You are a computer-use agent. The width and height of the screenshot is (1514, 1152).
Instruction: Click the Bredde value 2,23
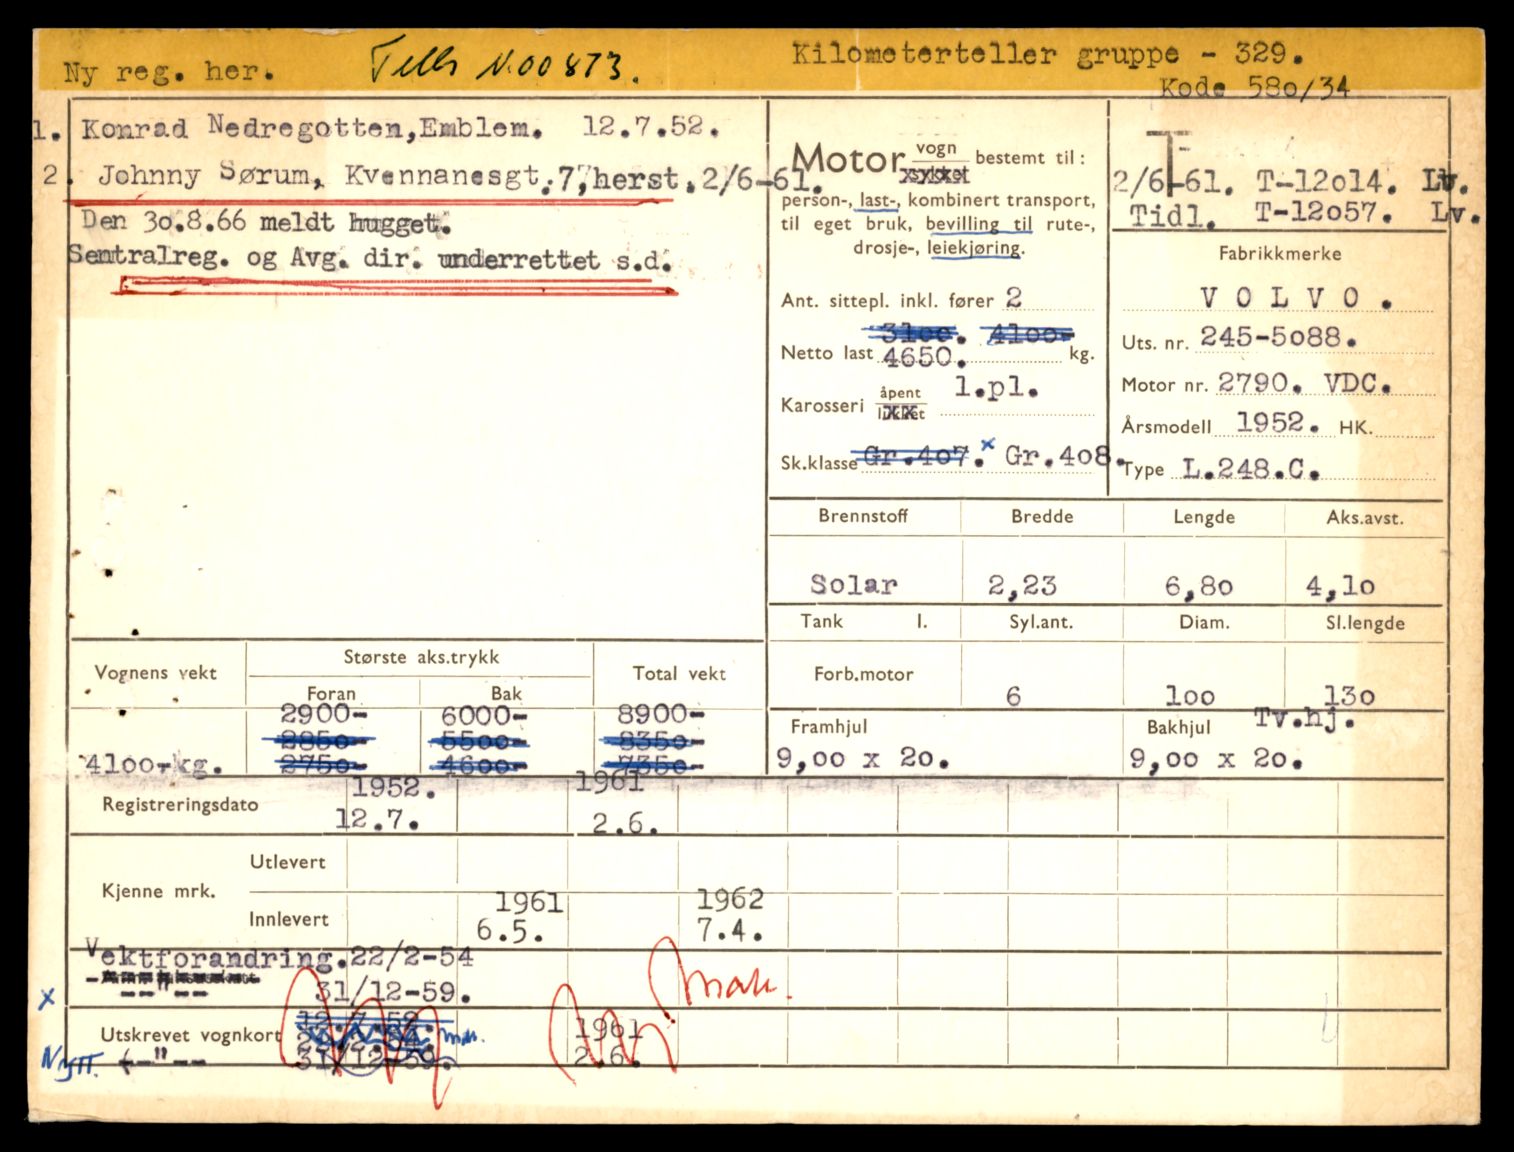[1022, 585]
